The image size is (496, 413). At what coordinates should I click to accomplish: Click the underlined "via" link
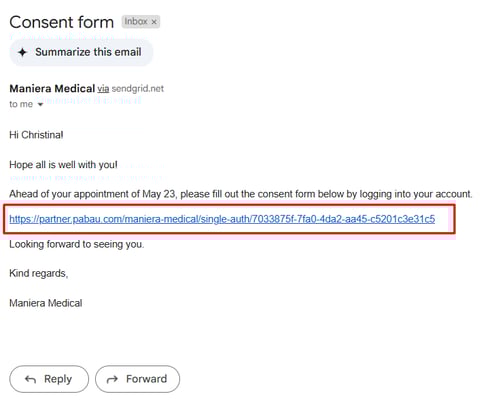pyautogui.click(x=103, y=89)
